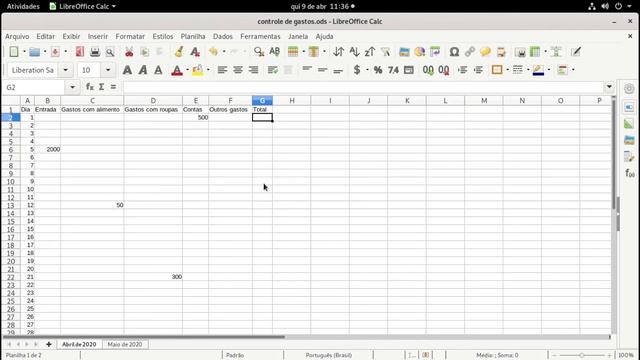Open sidebar Properties panel icon
The width and height of the screenshot is (640, 360).
[x=629, y=107]
